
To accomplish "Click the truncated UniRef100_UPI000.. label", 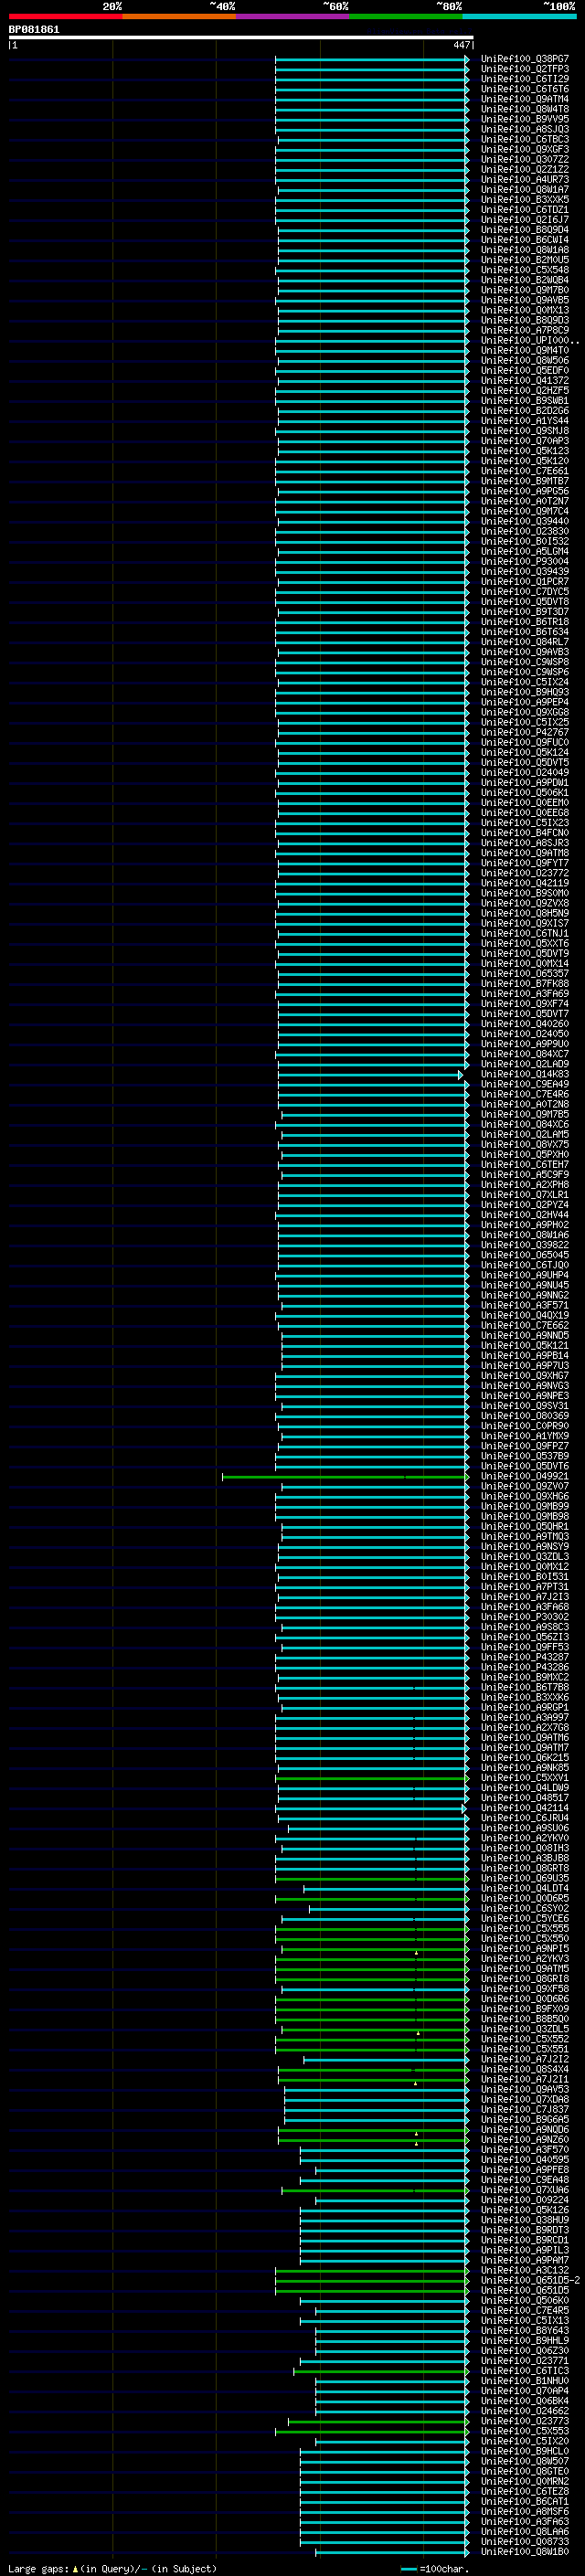I will (x=530, y=340).
